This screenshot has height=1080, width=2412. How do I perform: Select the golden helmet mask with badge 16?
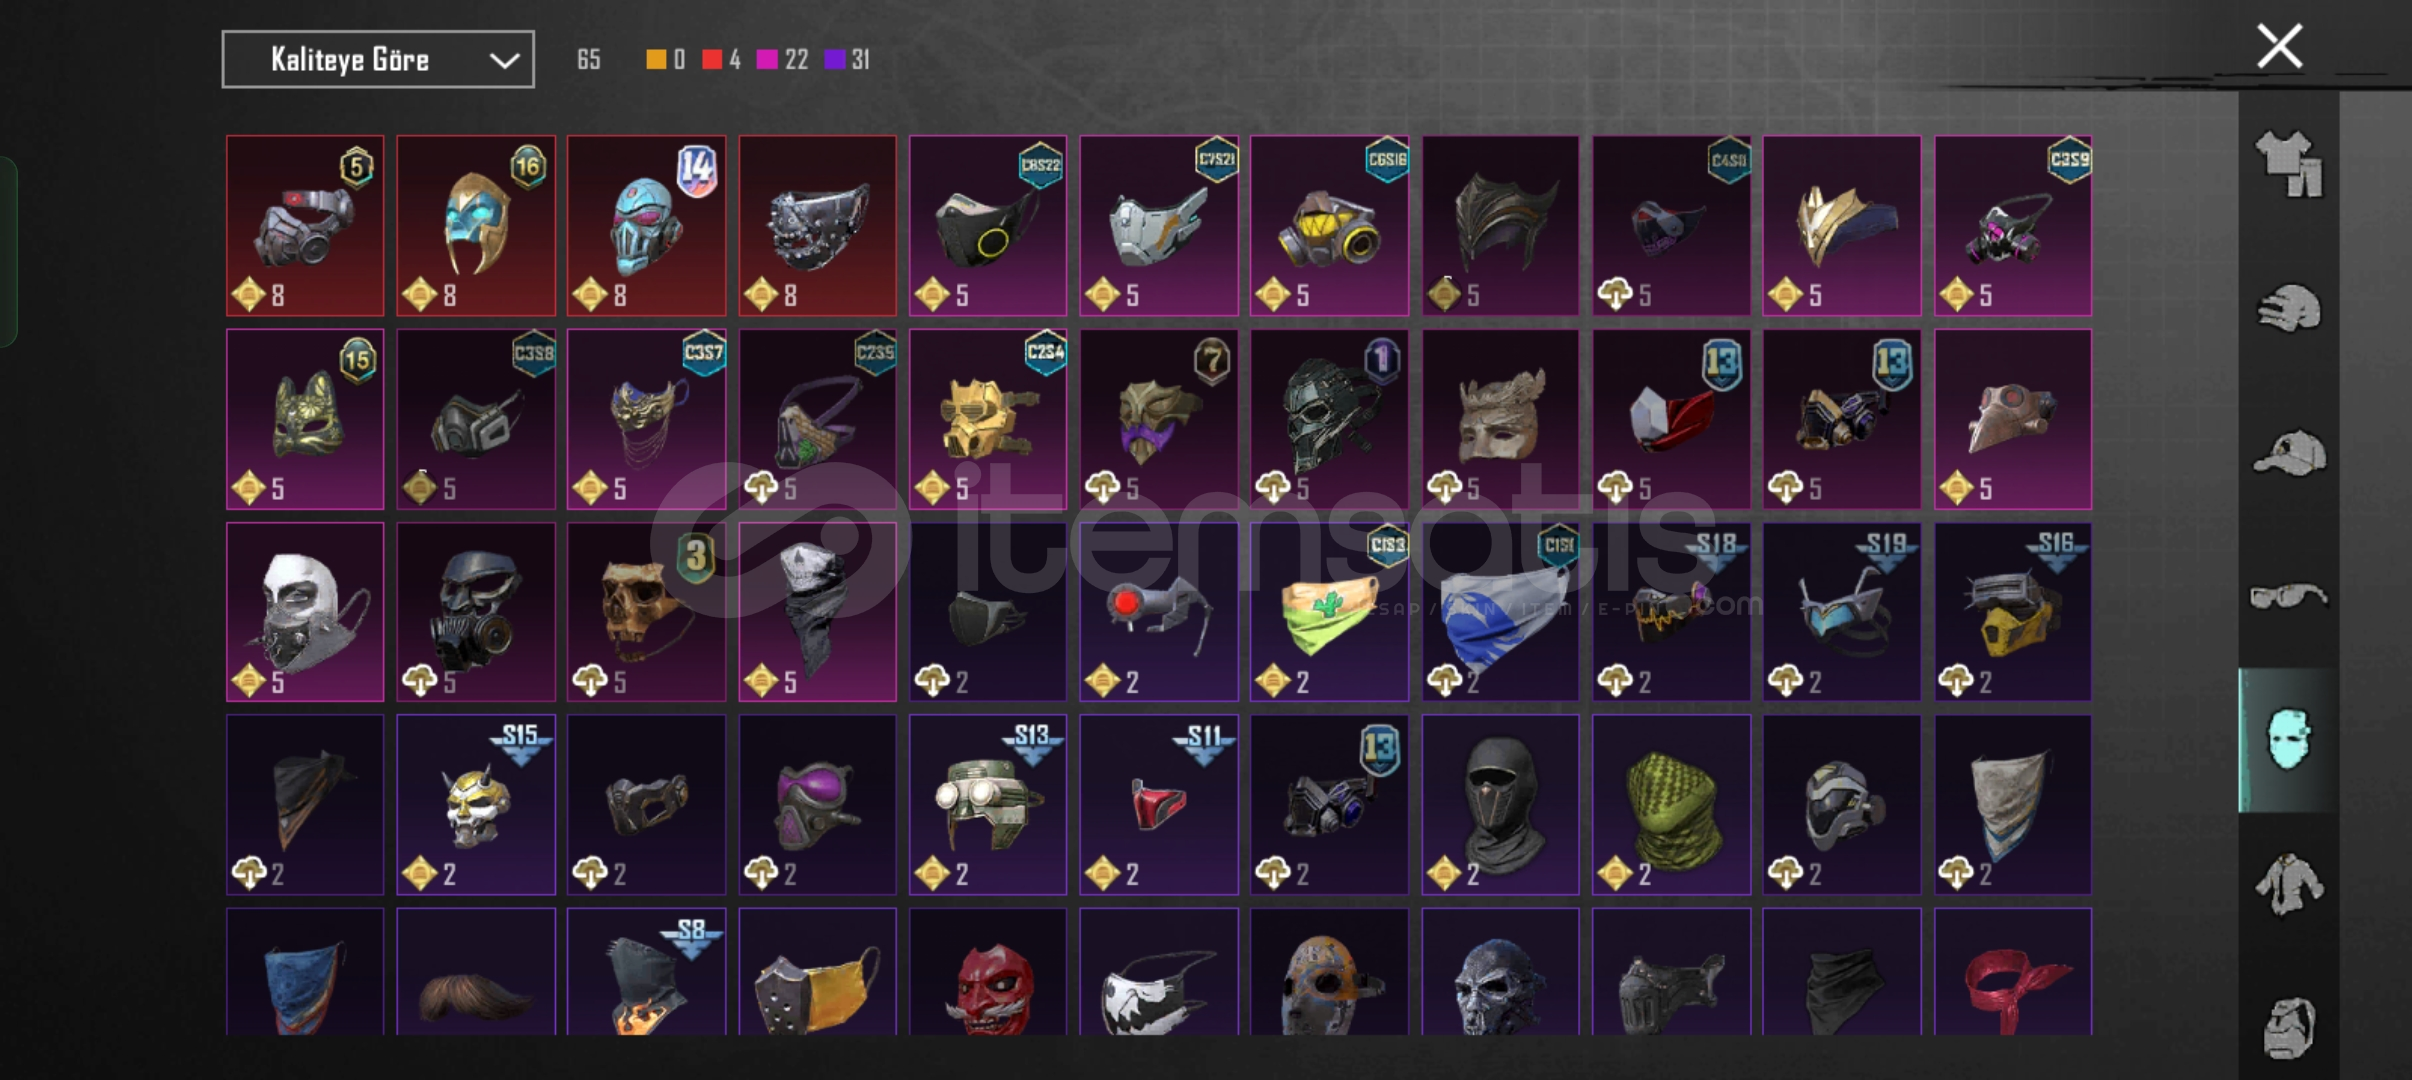pos(476,226)
